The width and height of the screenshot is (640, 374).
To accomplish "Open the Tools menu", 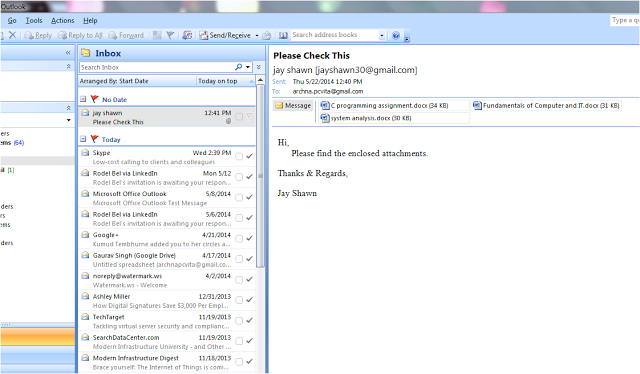I will coord(34,20).
